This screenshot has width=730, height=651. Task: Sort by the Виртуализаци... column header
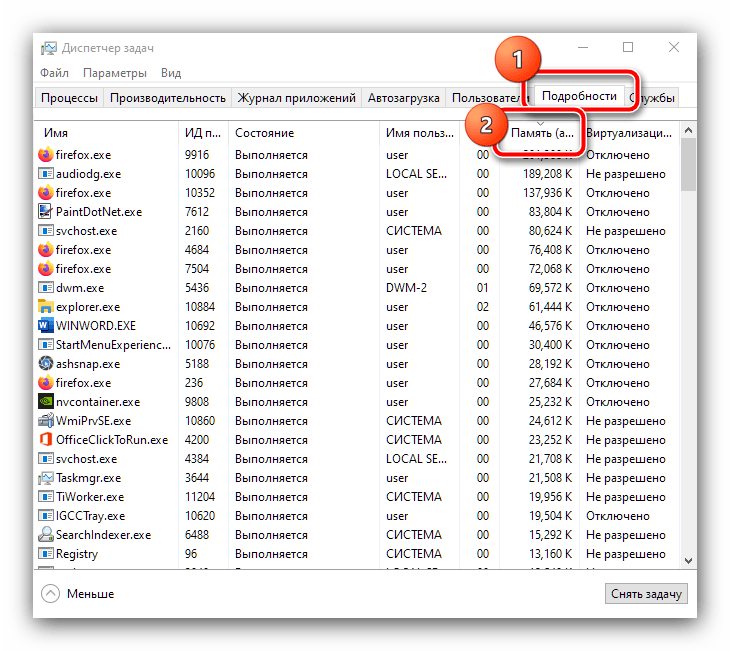pos(629,133)
